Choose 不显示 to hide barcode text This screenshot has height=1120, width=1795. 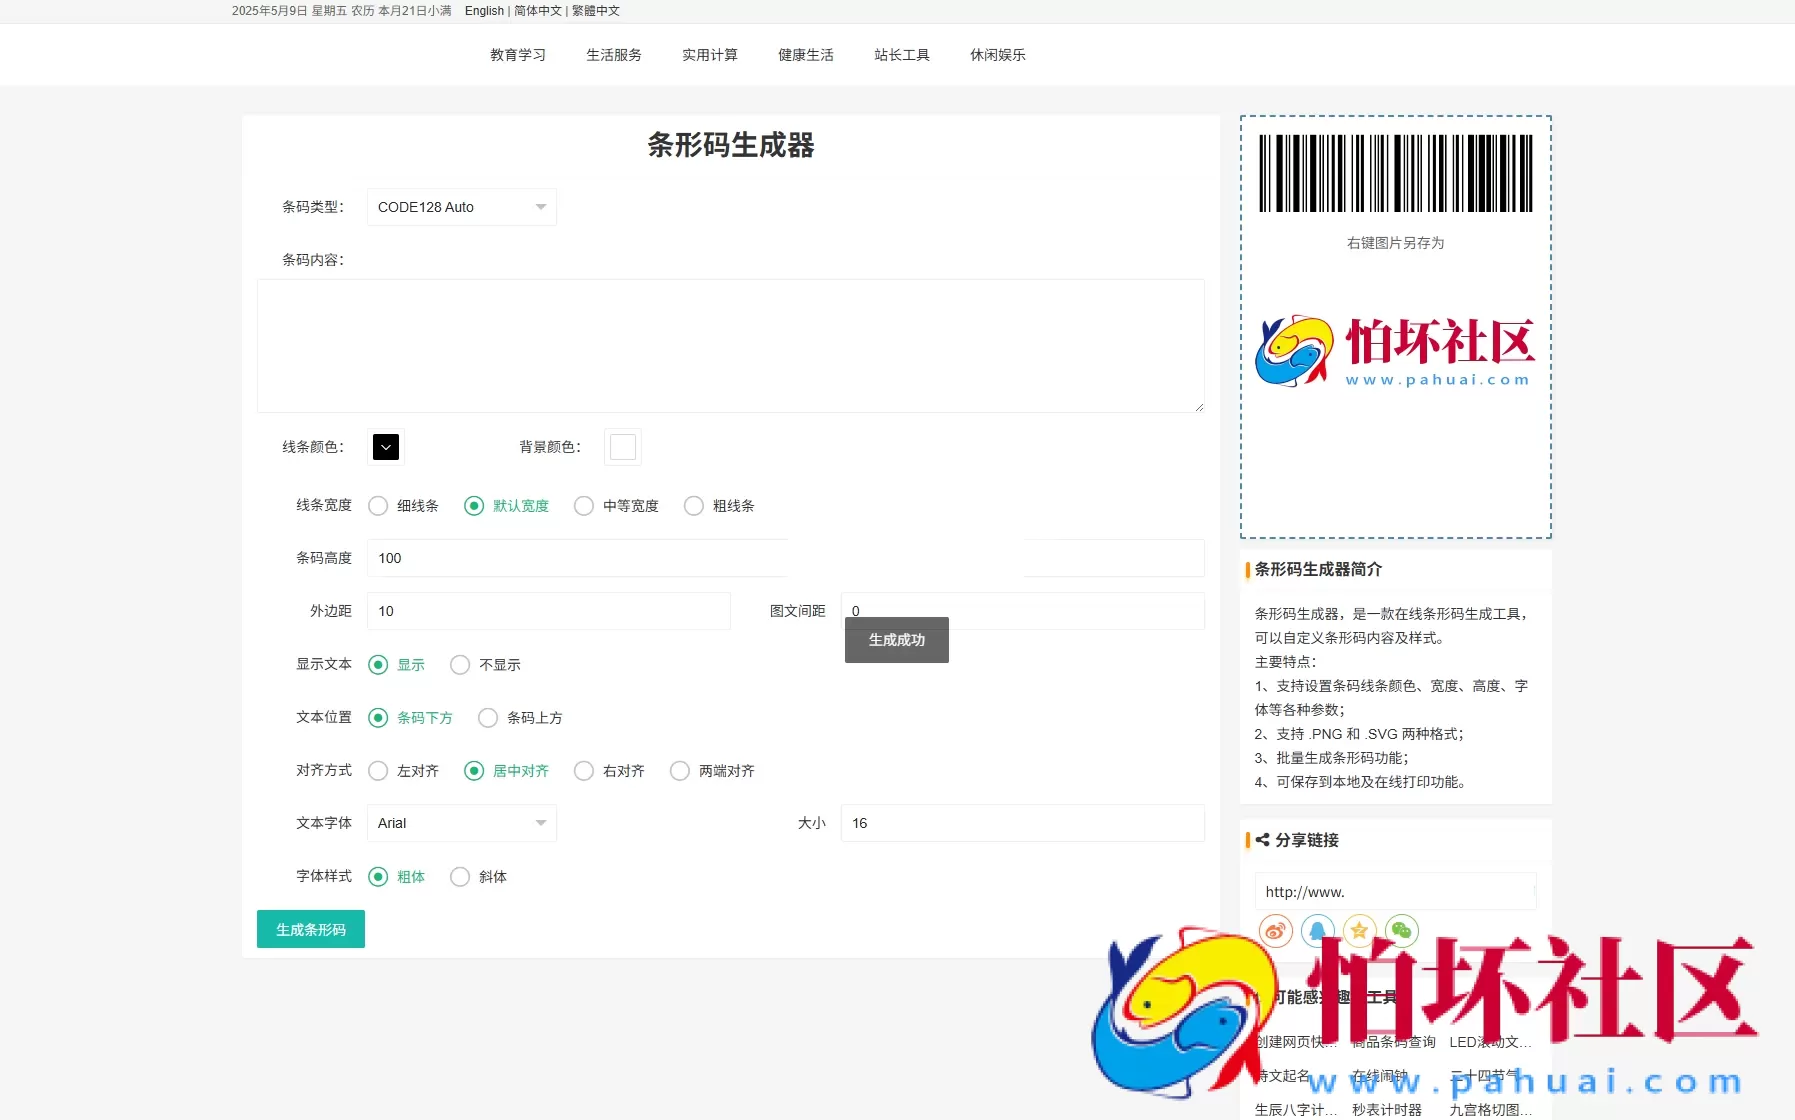coord(461,664)
